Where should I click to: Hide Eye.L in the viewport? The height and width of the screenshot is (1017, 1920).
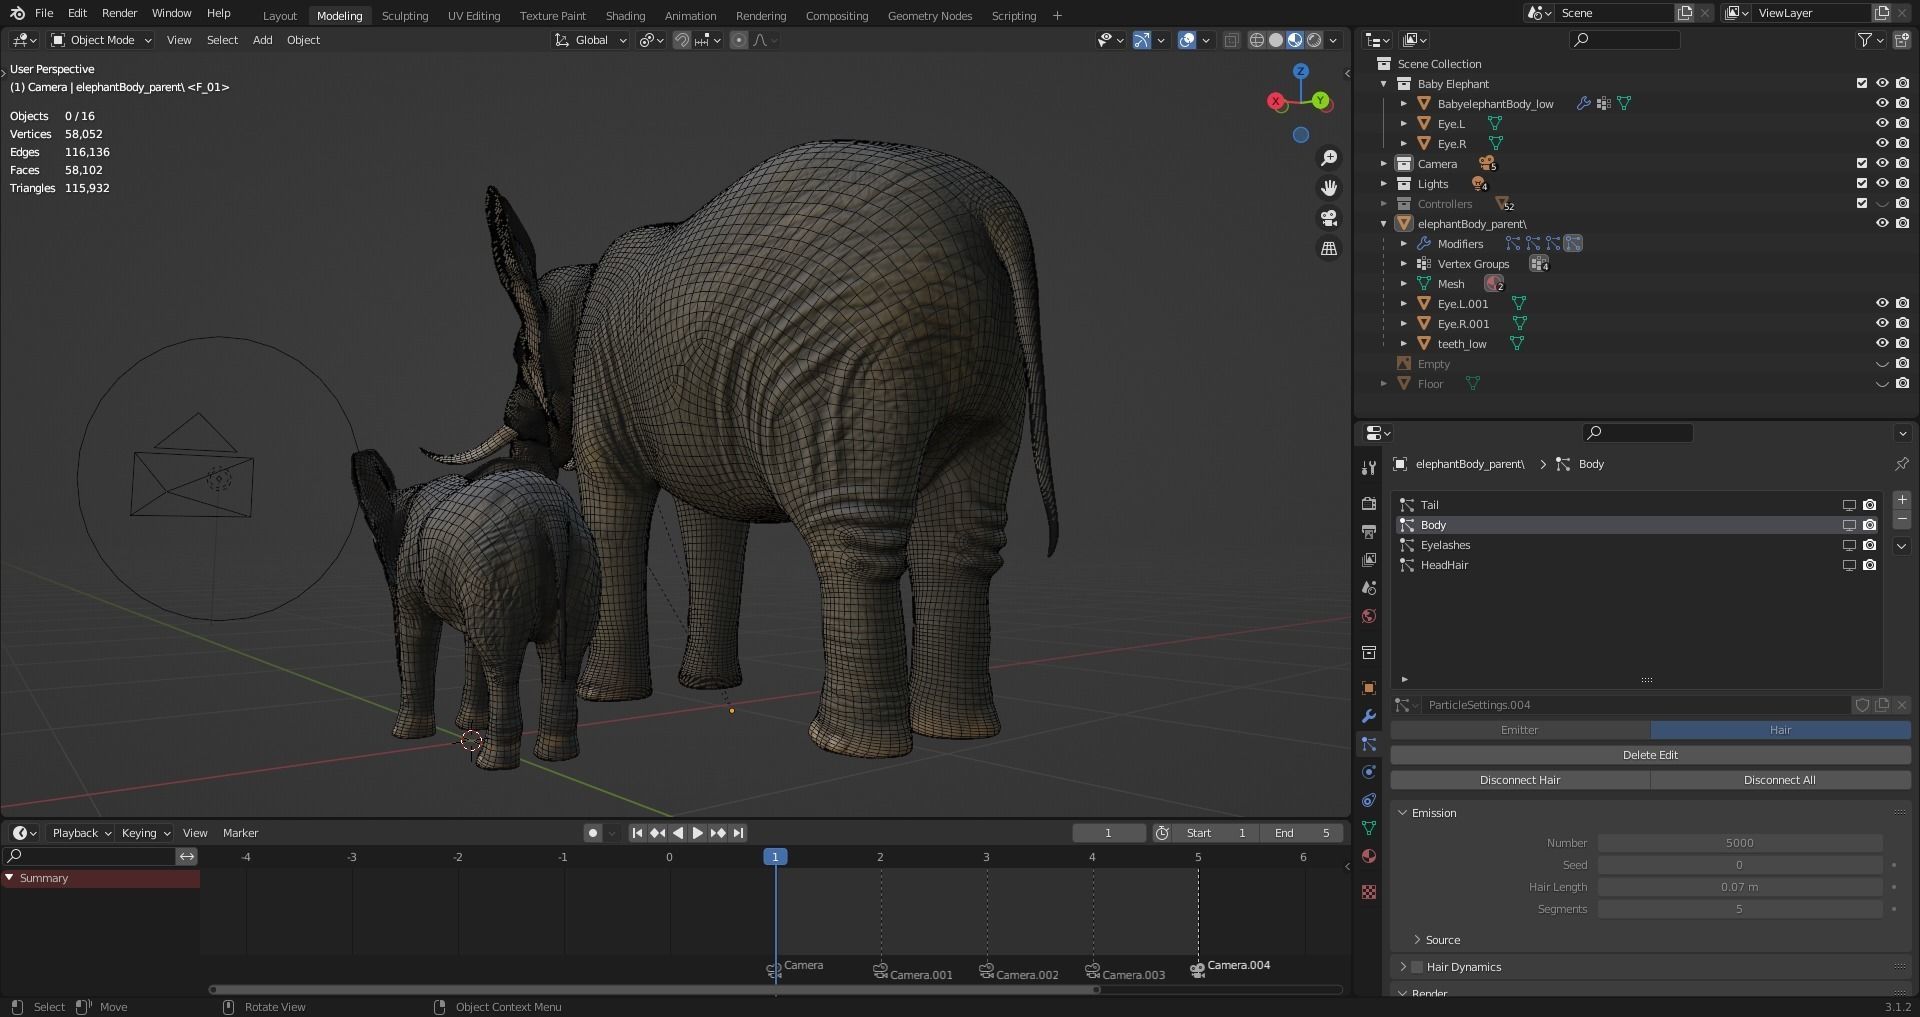click(x=1882, y=124)
